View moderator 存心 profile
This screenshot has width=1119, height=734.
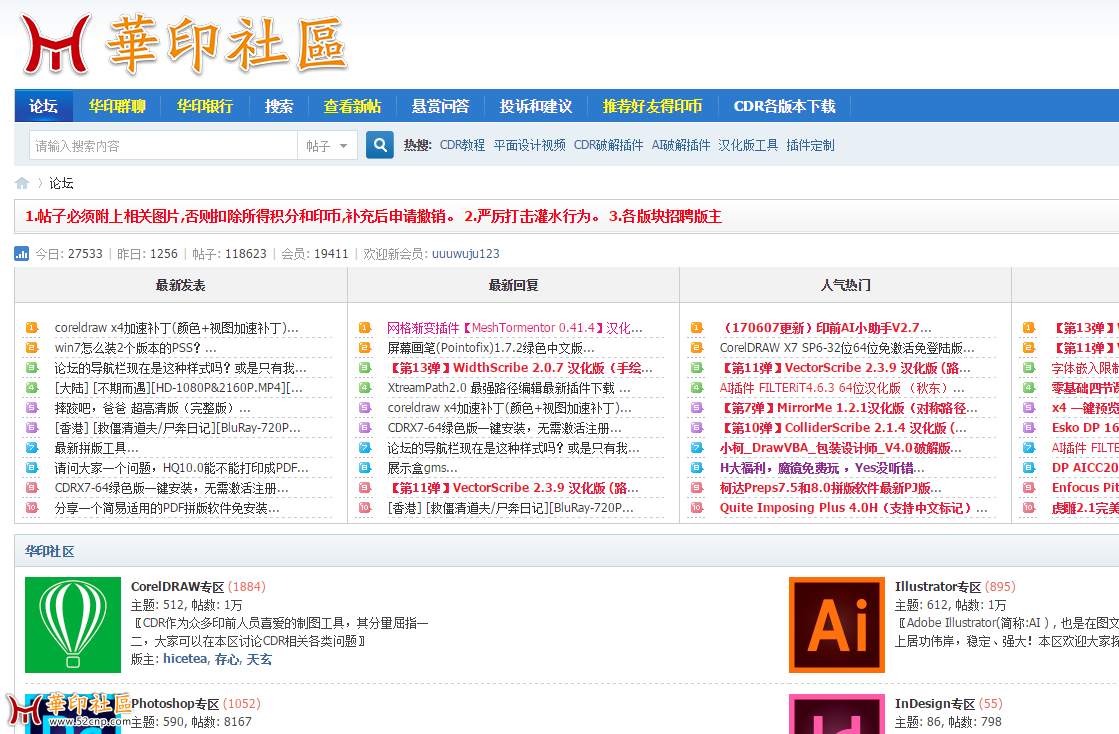(x=227, y=659)
